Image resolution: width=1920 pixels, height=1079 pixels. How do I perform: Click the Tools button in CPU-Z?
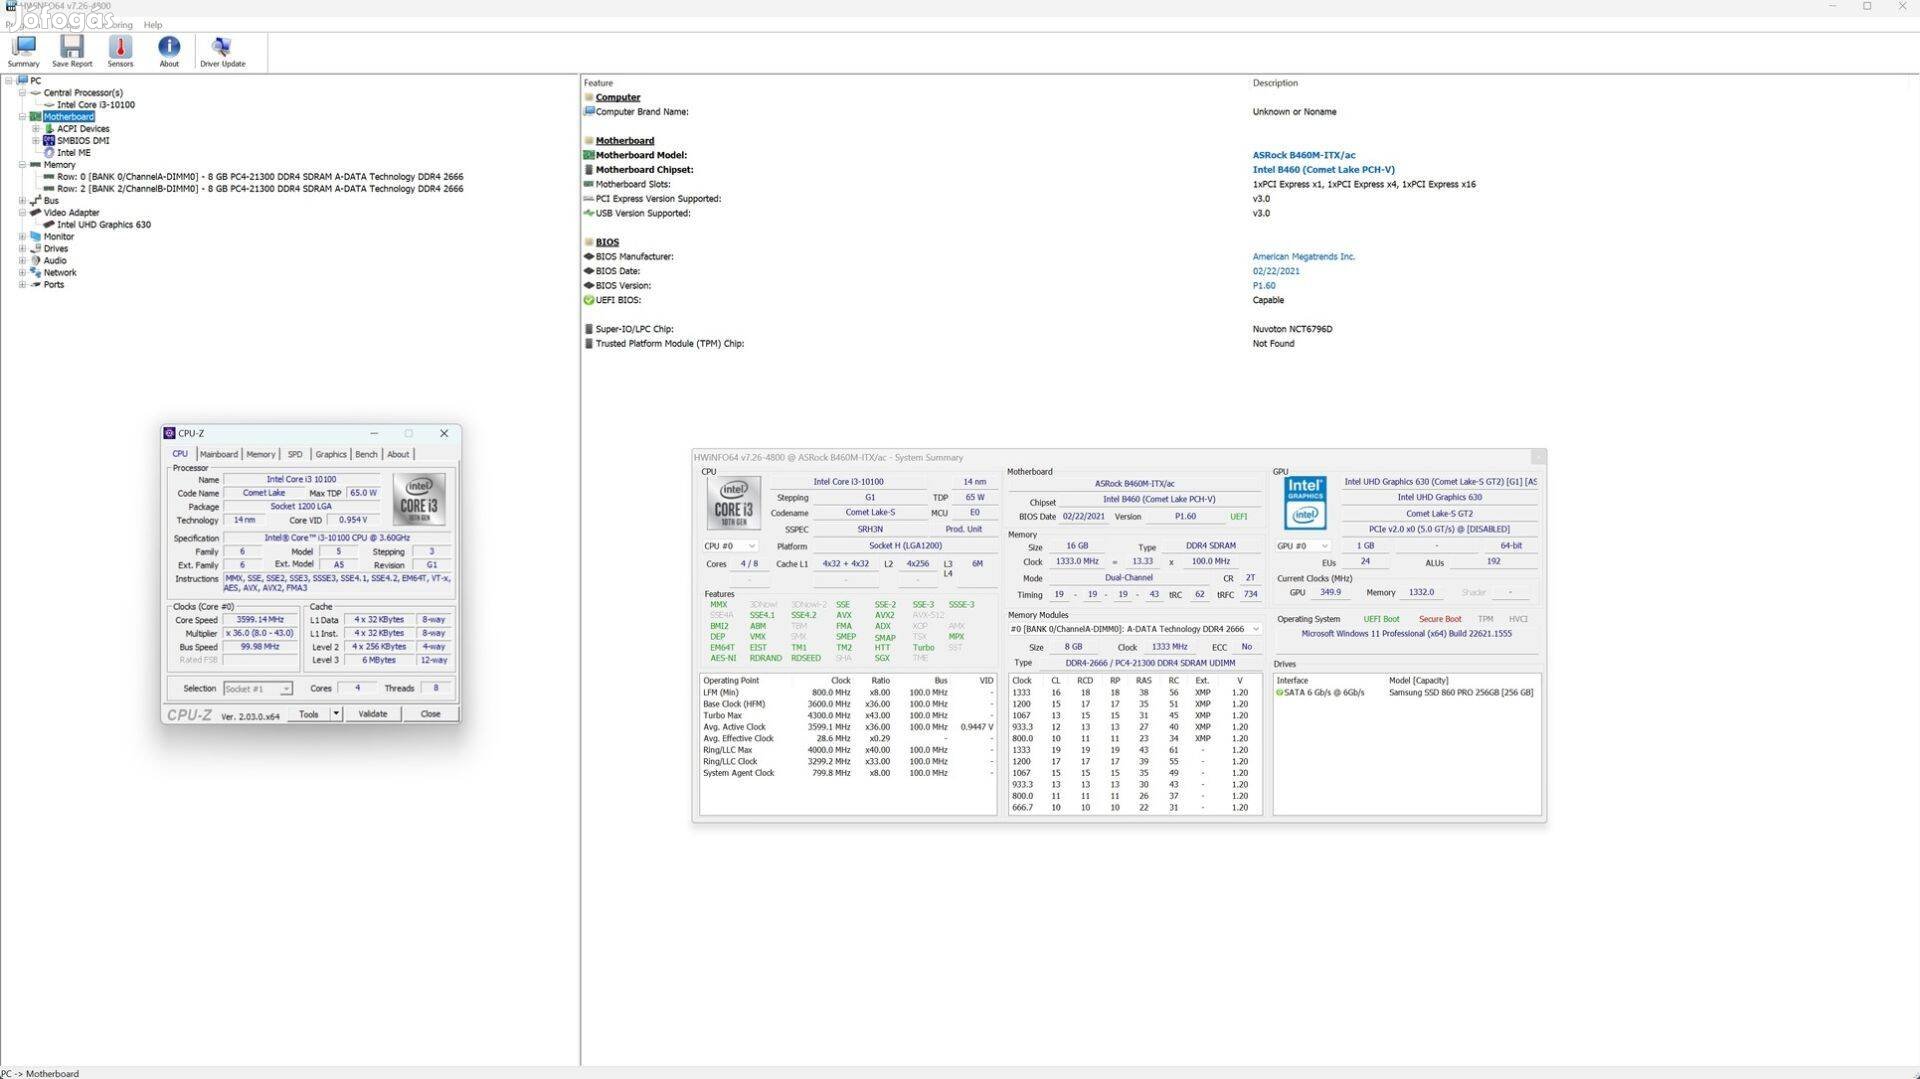(309, 714)
